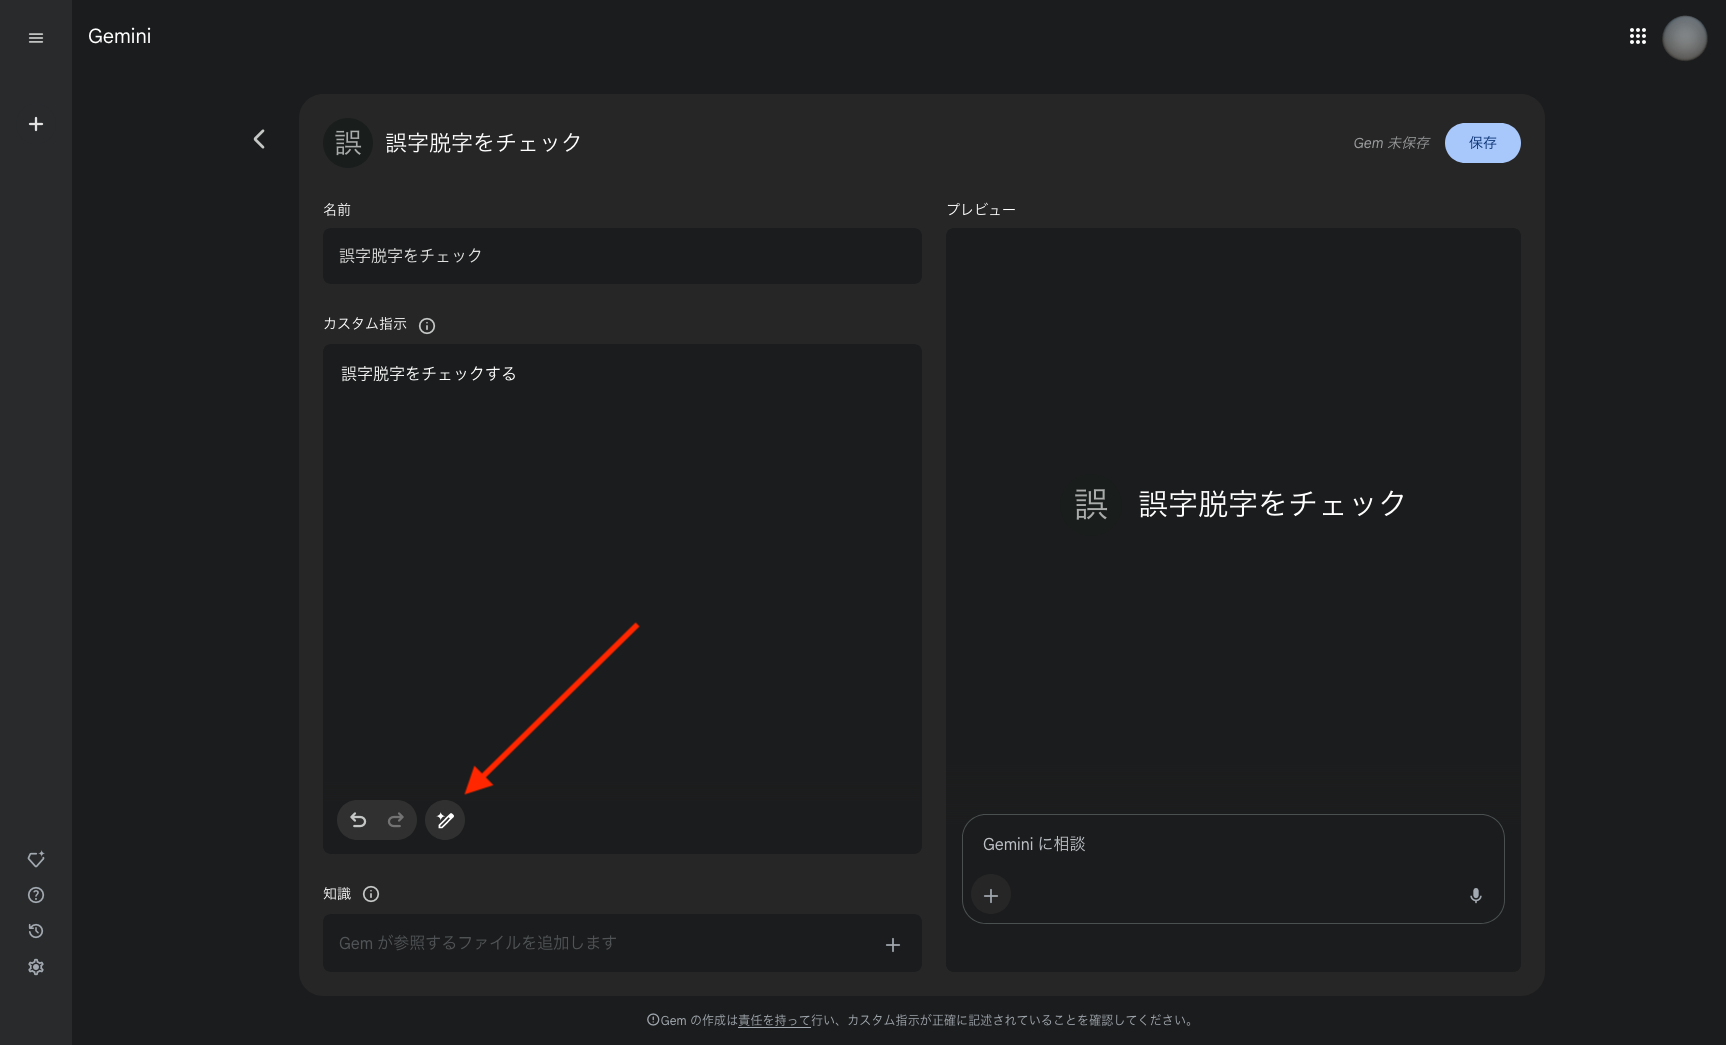The width and height of the screenshot is (1726, 1045).
Task: Activate the microphone icon in the preview chat
Action: coord(1476,896)
